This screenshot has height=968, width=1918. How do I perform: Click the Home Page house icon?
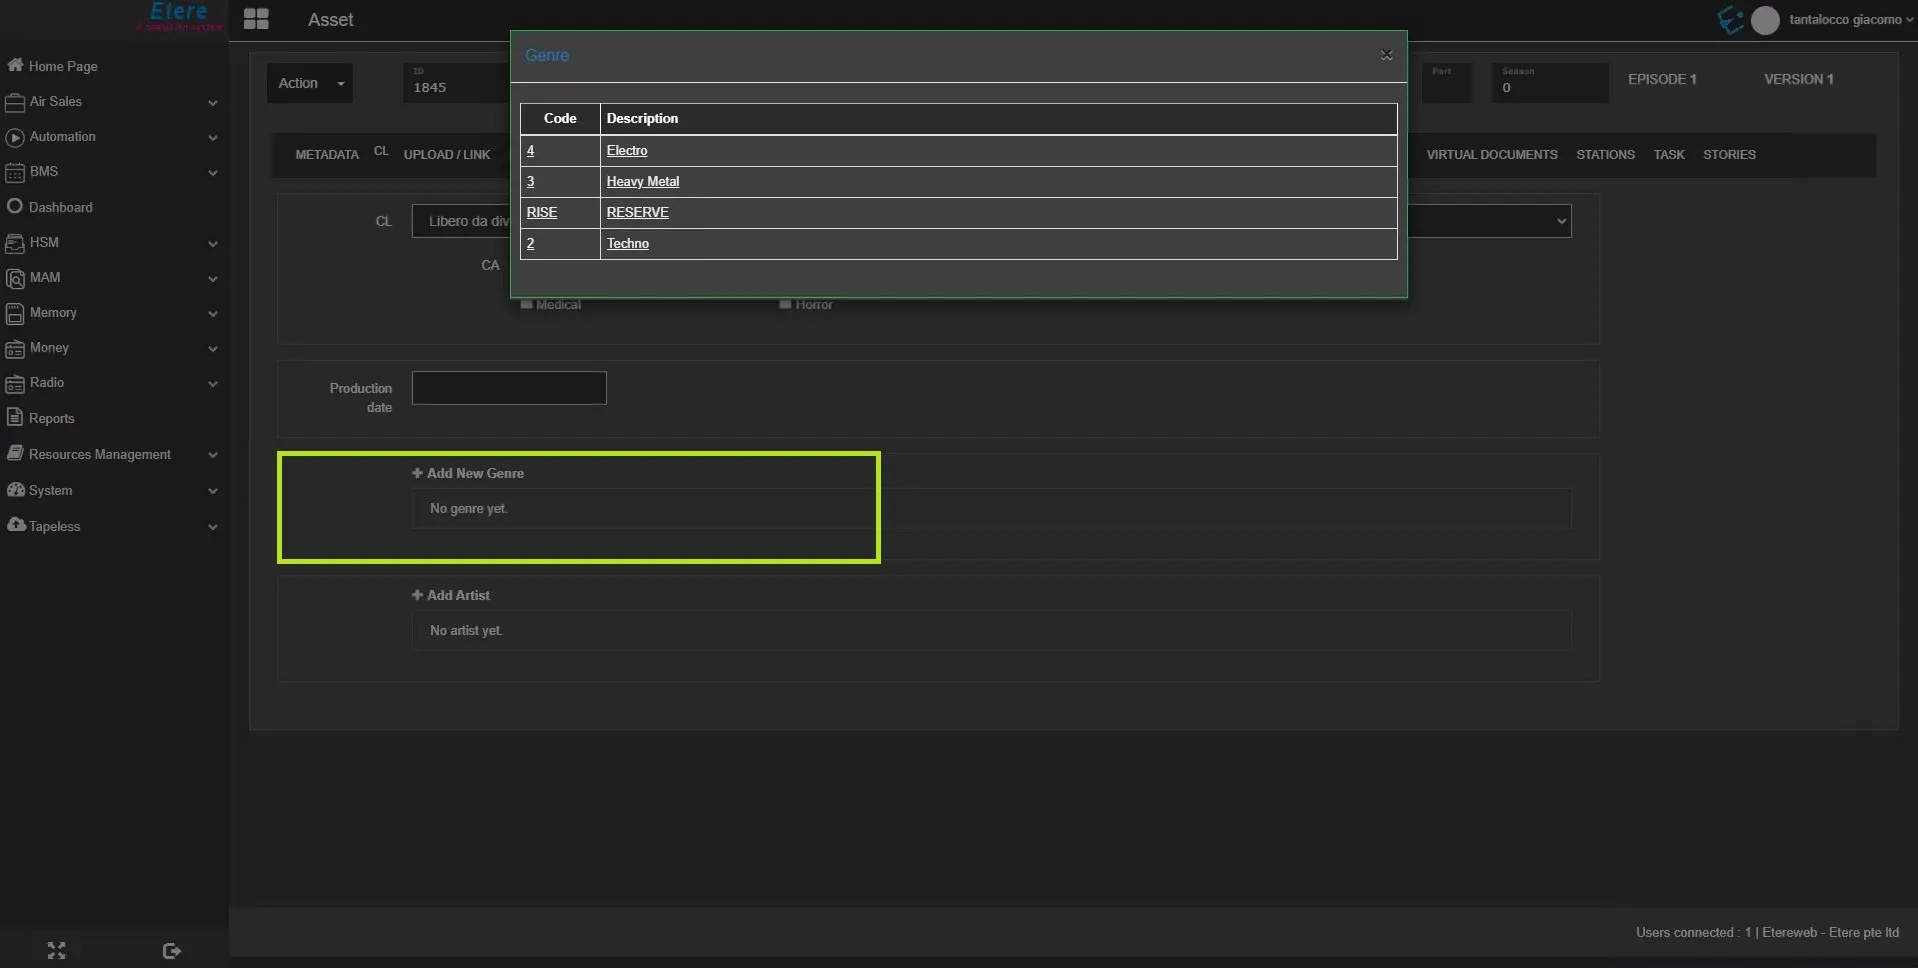pyautogui.click(x=15, y=65)
